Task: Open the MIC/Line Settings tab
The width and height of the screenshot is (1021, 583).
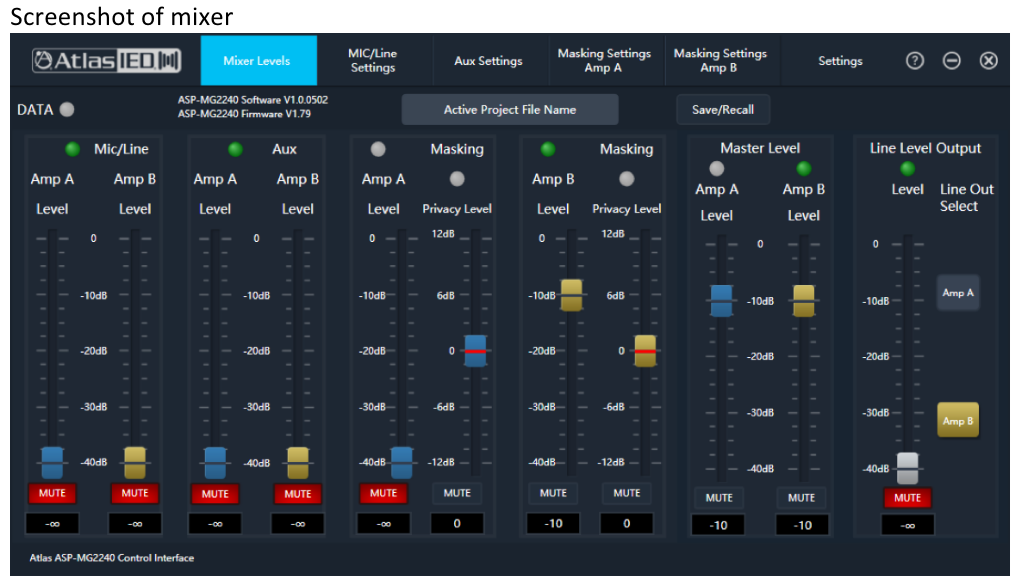Action: 373,61
